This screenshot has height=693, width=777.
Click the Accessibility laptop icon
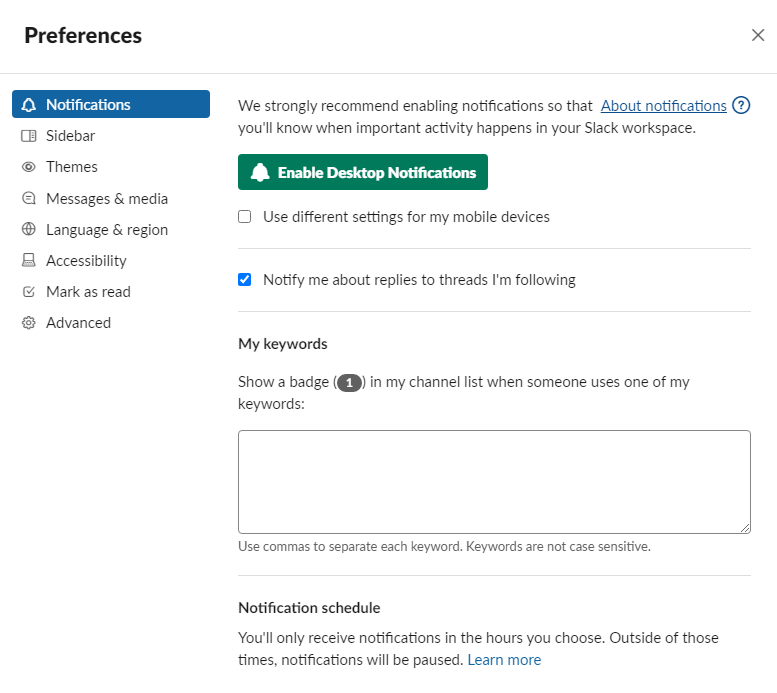(29, 261)
